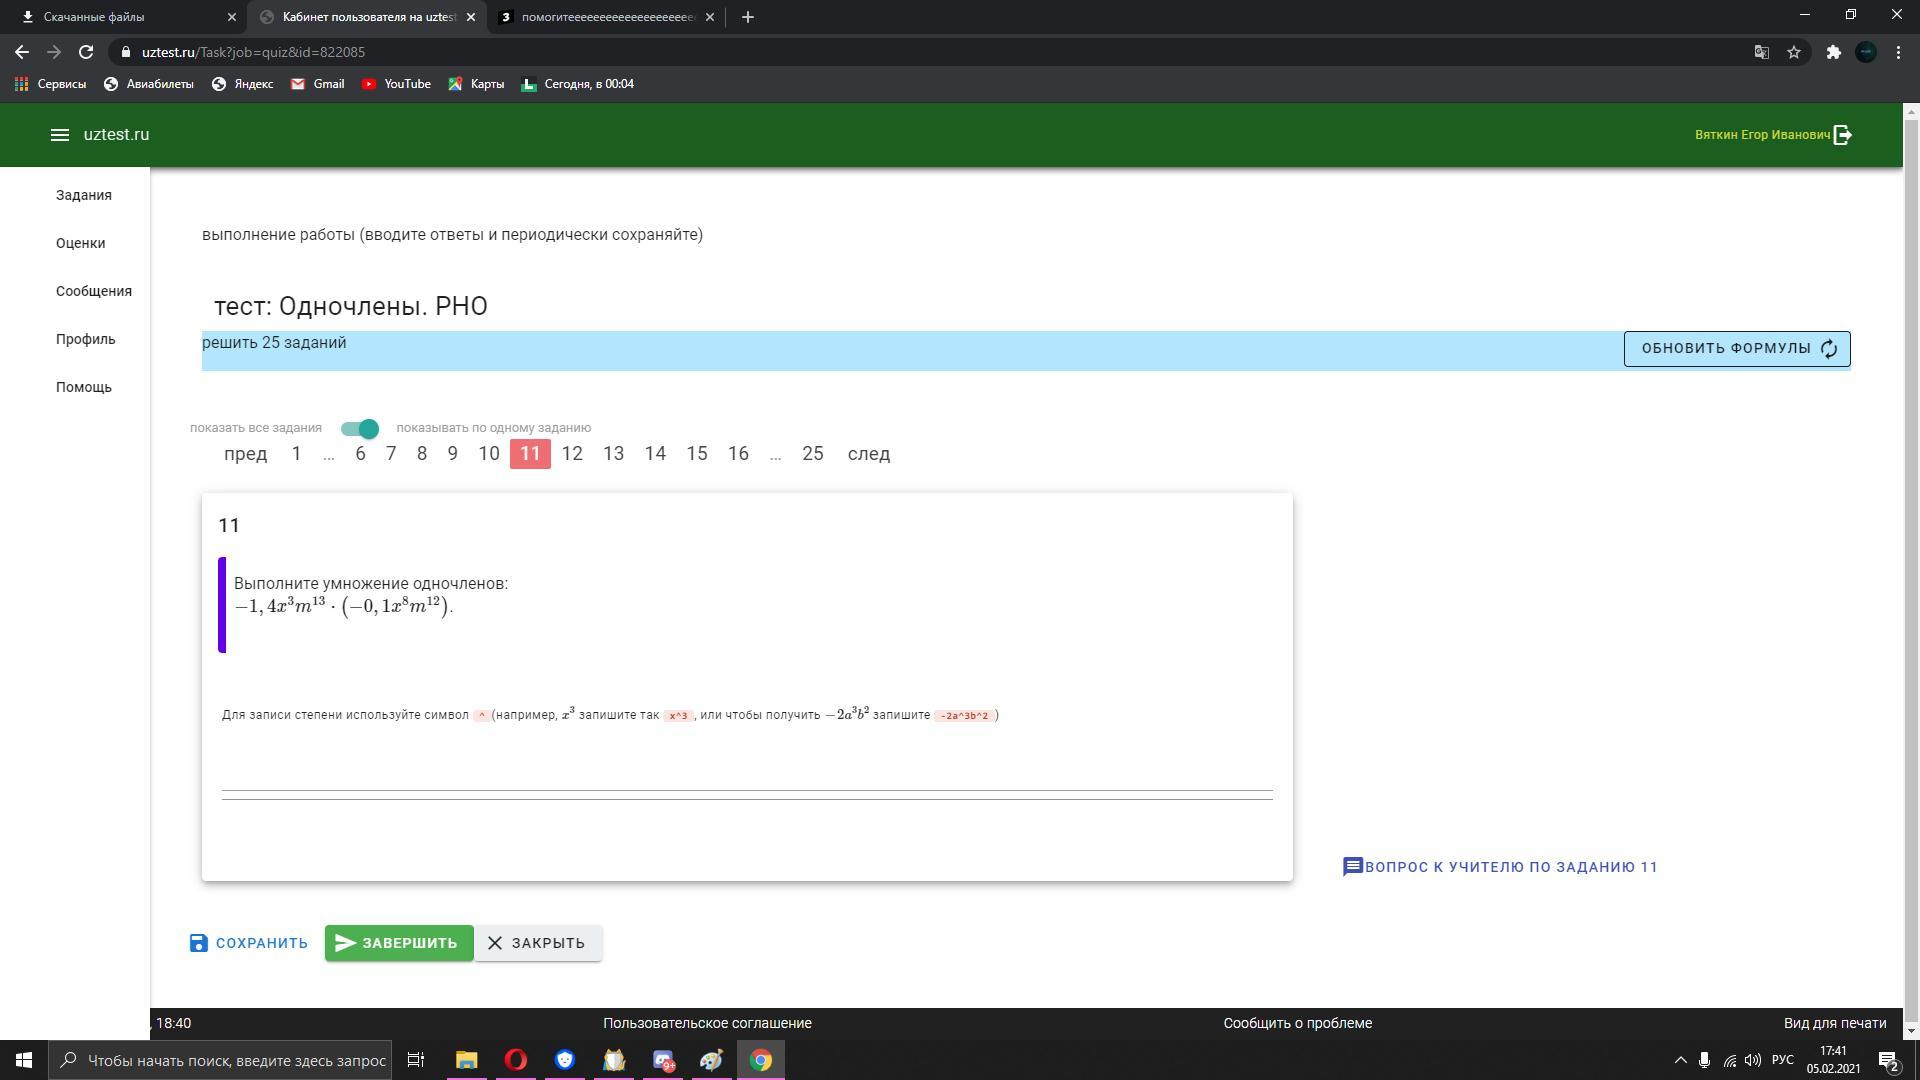This screenshot has width=1920, height=1080.
Task: Open the Chrome three-dot menu
Action: 1898,52
